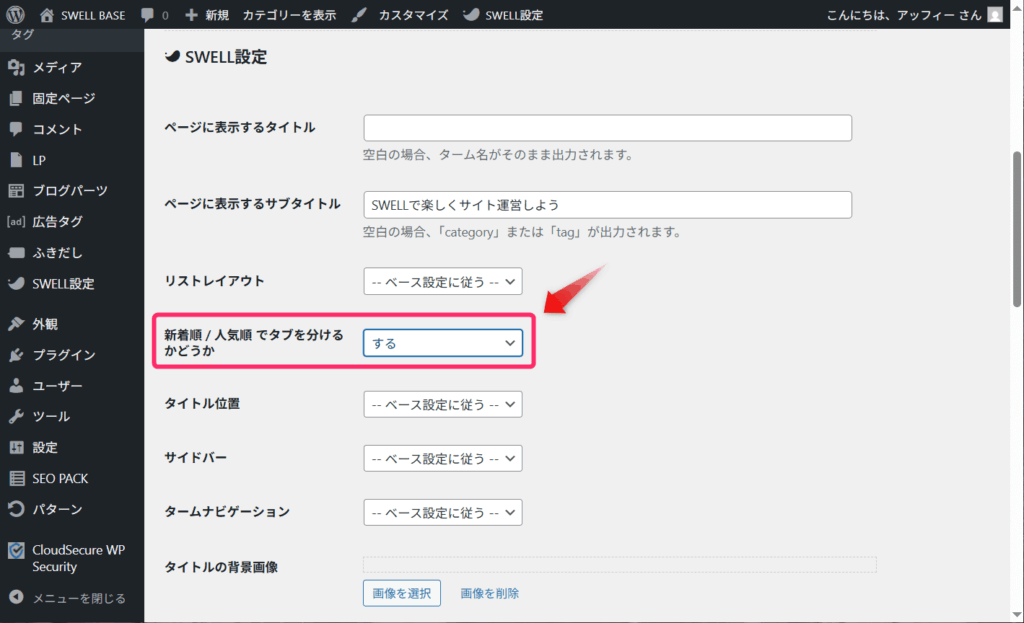
Task: Open the 新着順 / 人気順 tab split dropdown
Action: (443, 343)
